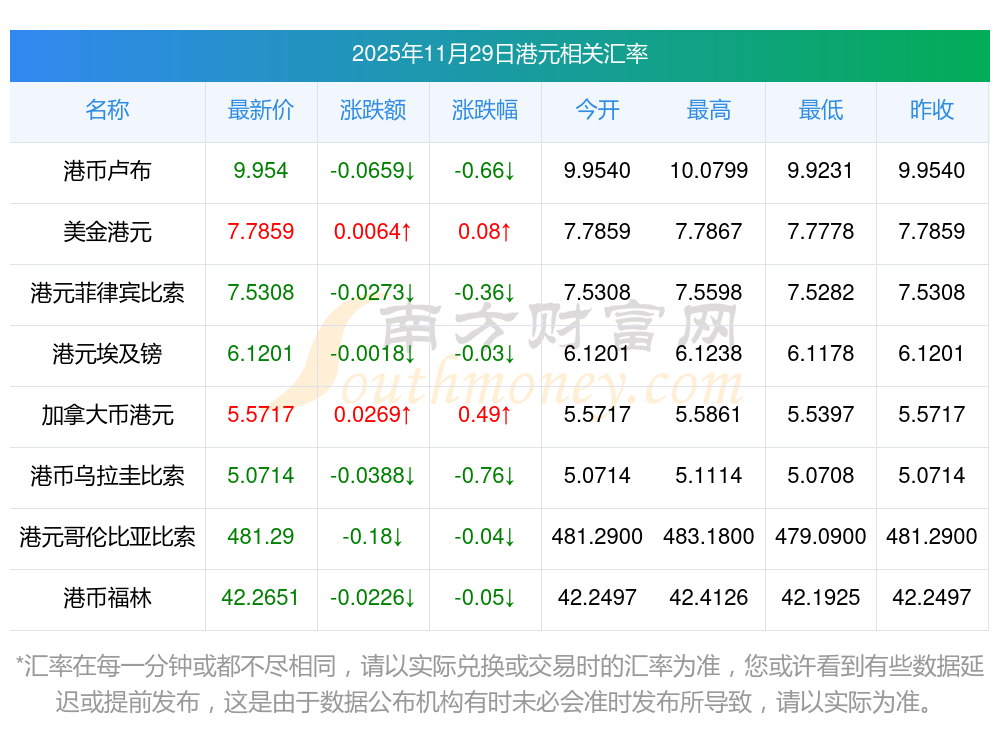Click latest price '481.29'
The height and width of the screenshot is (733, 1000).
(x=260, y=537)
